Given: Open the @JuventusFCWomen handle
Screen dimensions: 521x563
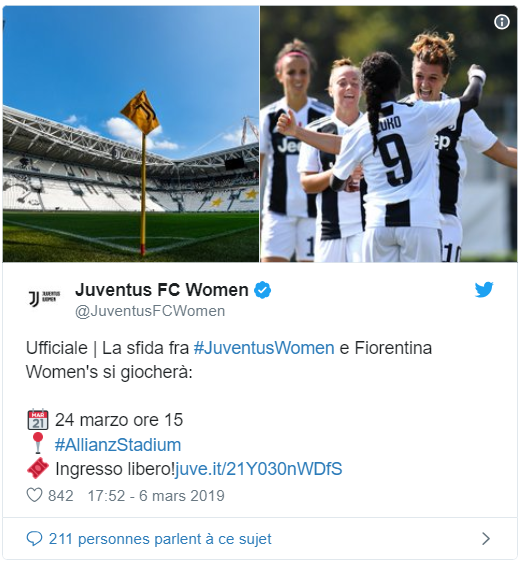Looking at the screenshot, I should (150, 311).
